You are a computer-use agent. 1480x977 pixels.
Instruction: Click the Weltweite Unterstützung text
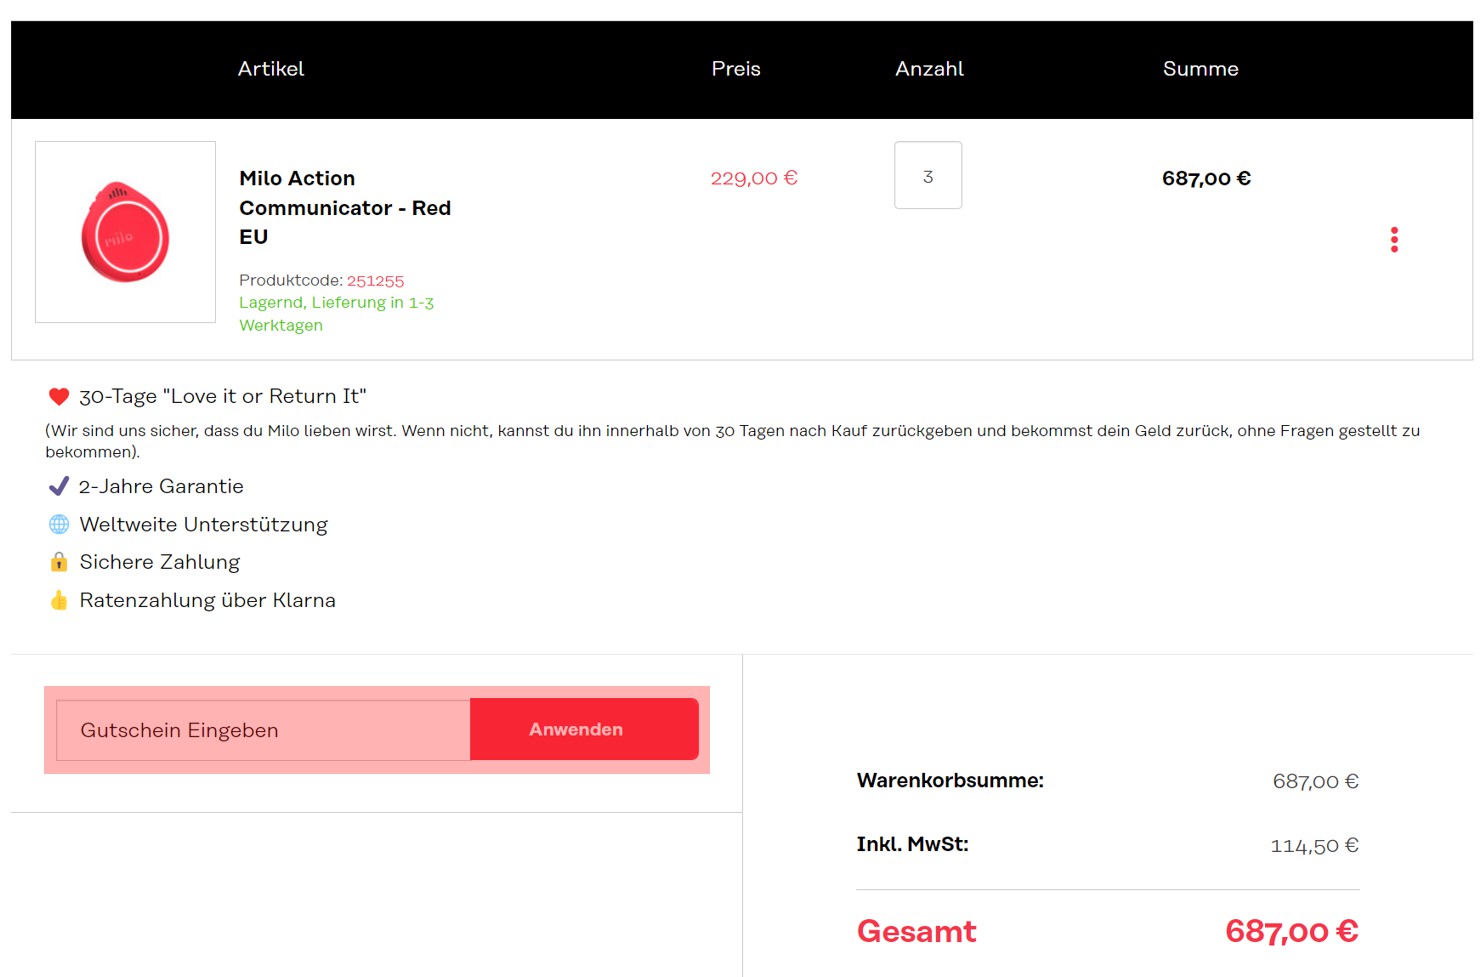point(204,524)
